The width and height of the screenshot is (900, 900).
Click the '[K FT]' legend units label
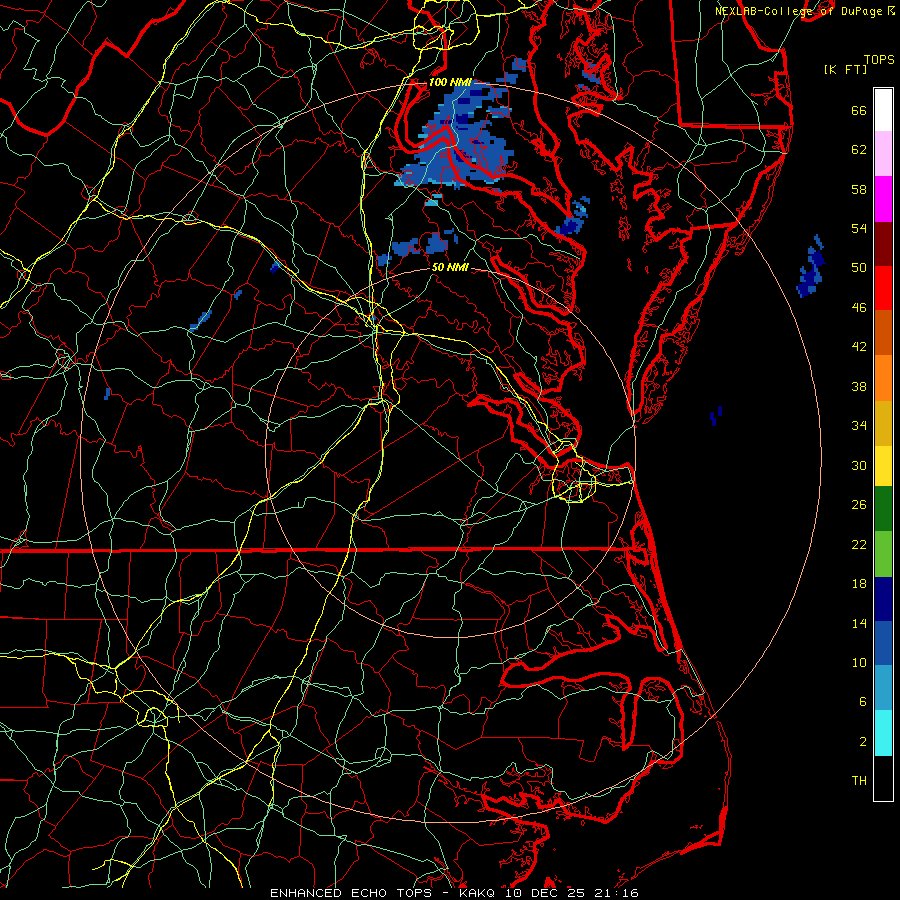(845, 69)
